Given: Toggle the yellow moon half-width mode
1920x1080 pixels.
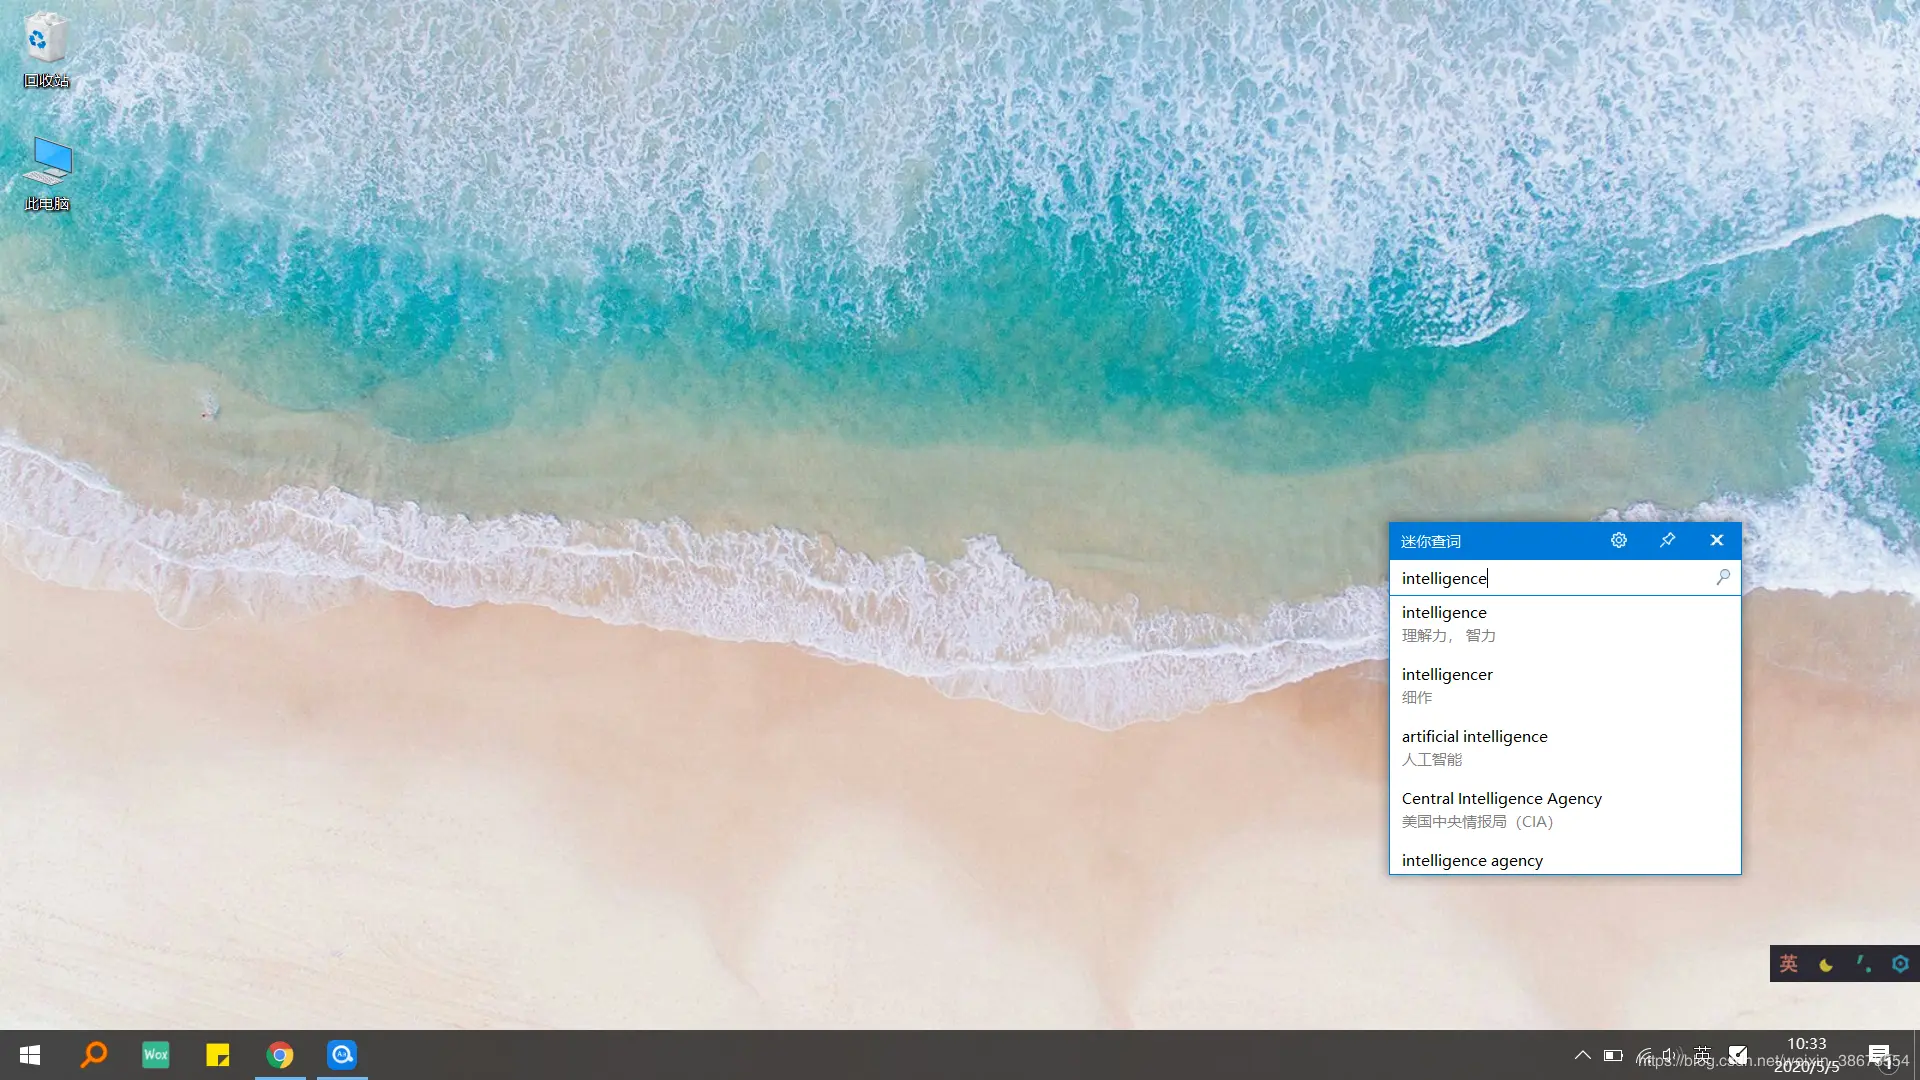Looking at the screenshot, I should (x=1826, y=964).
